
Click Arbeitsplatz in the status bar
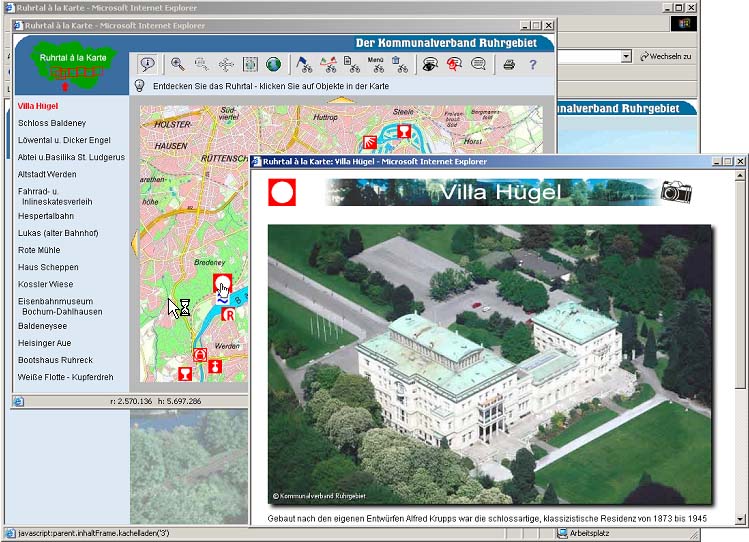584,533
